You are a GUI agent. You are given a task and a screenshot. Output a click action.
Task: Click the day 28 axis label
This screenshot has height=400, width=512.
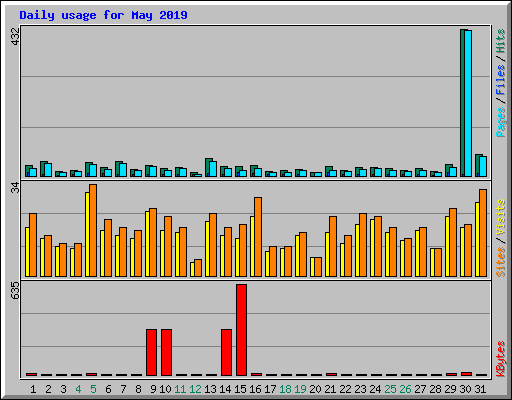(x=435, y=389)
